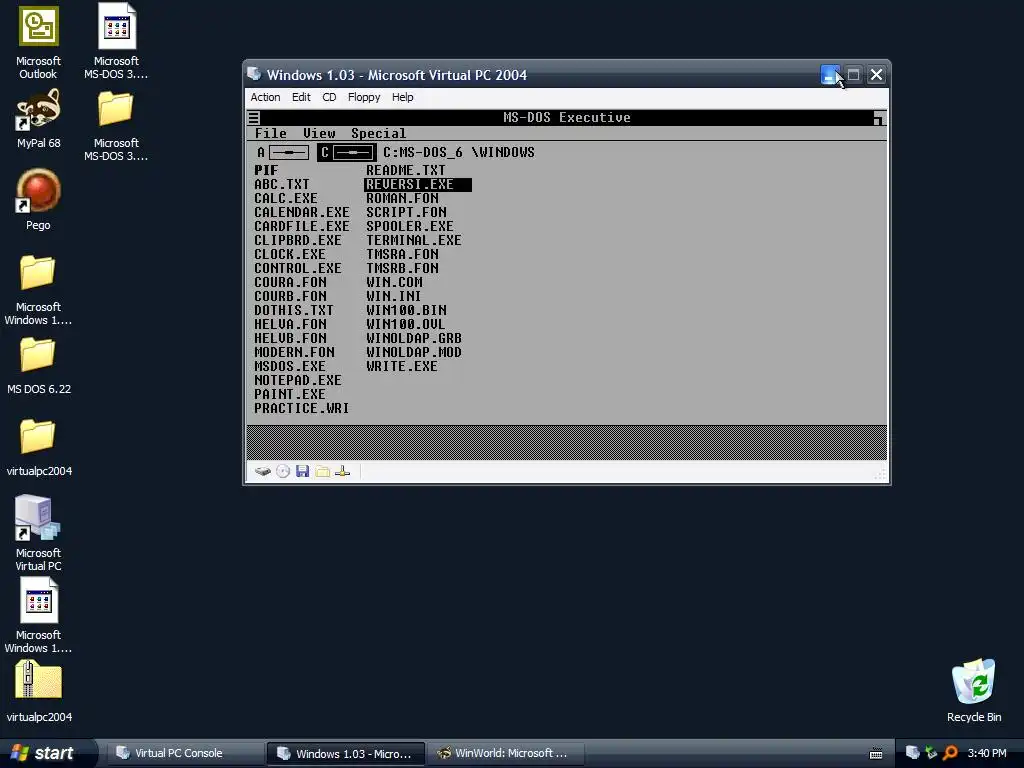
Task: Select WIN.INI in the file list
Action: pos(393,296)
